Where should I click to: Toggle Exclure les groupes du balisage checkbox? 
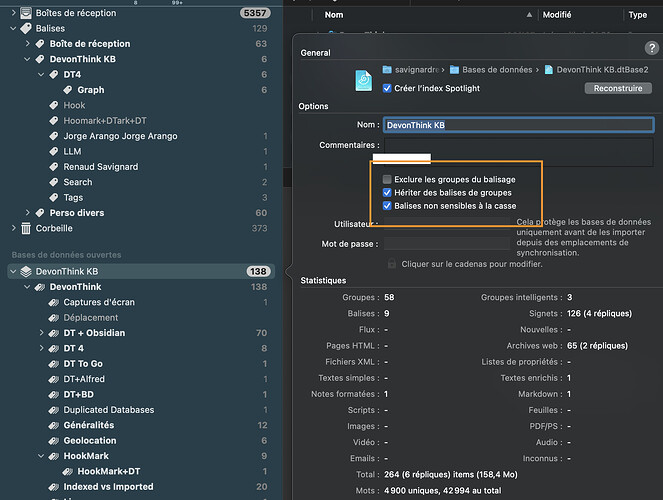386,179
